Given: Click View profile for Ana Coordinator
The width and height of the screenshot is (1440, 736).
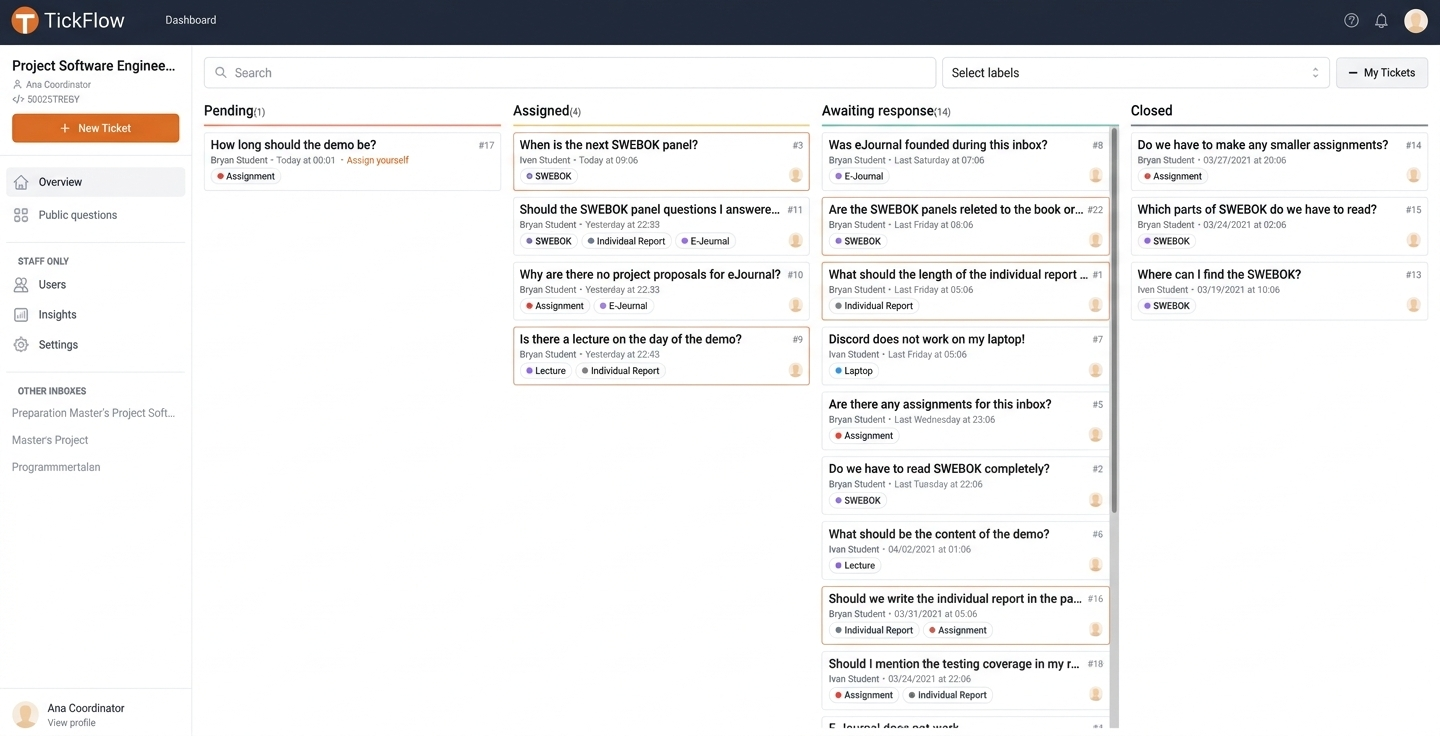Looking at the screenshot, I should click(70, 721).
